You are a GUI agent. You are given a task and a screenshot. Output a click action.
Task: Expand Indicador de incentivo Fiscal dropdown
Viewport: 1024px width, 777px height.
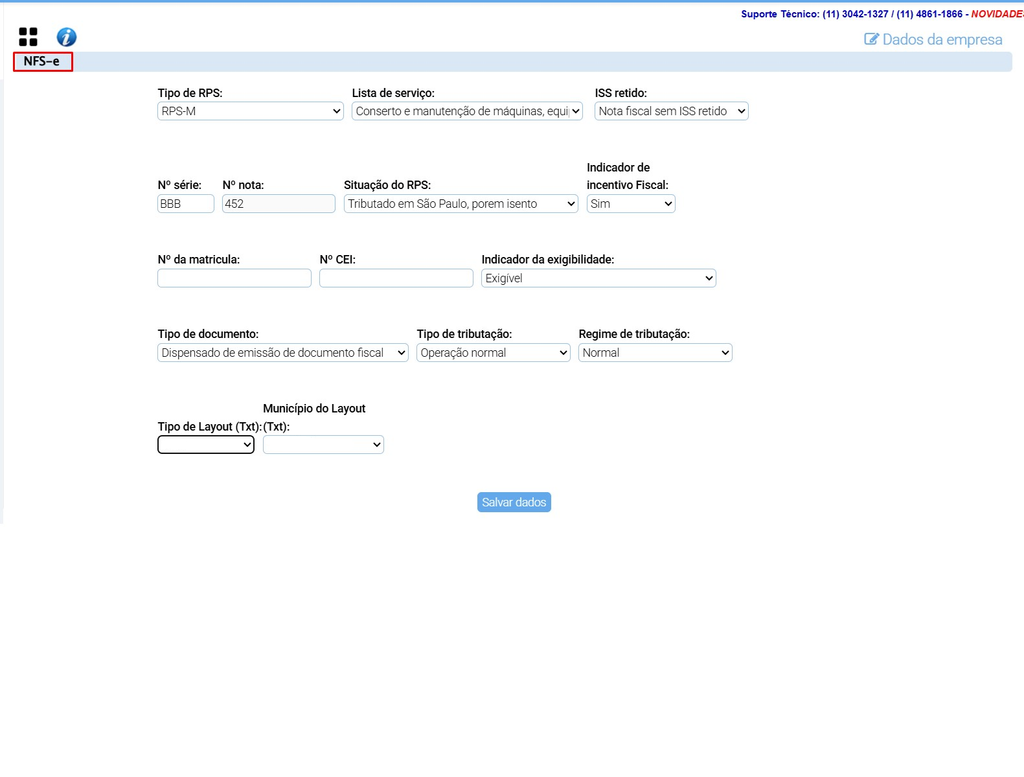(x=631, y=204)
